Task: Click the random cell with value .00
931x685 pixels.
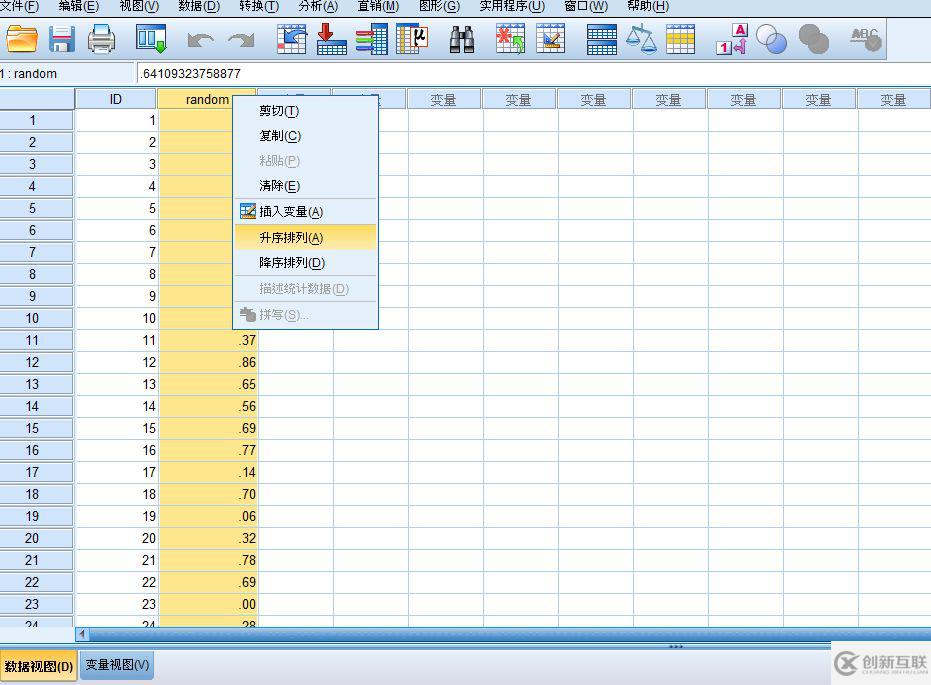Action: [x=208, y=604]
